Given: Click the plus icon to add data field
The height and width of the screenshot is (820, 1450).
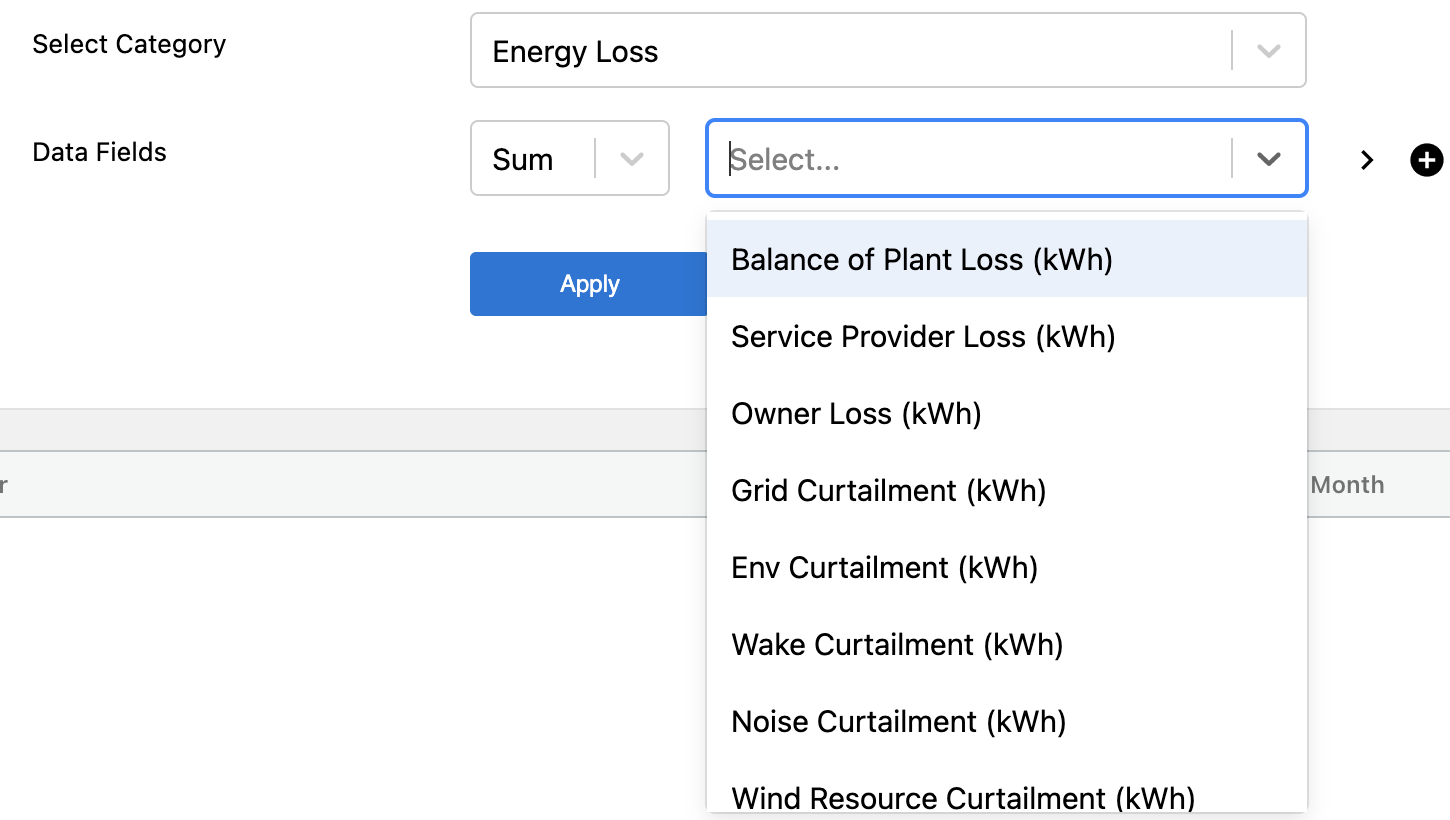Looking at the screenshot, I should click(1427, 160).
